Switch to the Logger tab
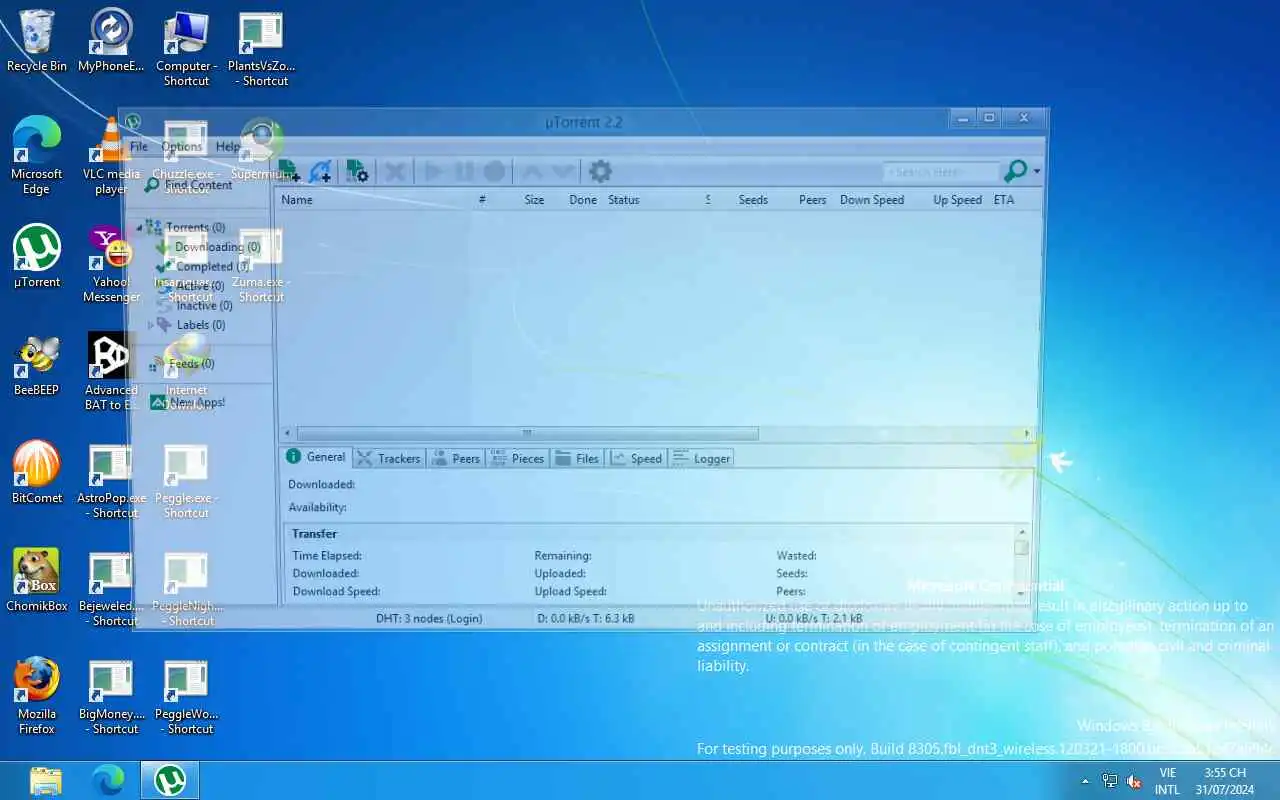 click(x=701, y=458)
